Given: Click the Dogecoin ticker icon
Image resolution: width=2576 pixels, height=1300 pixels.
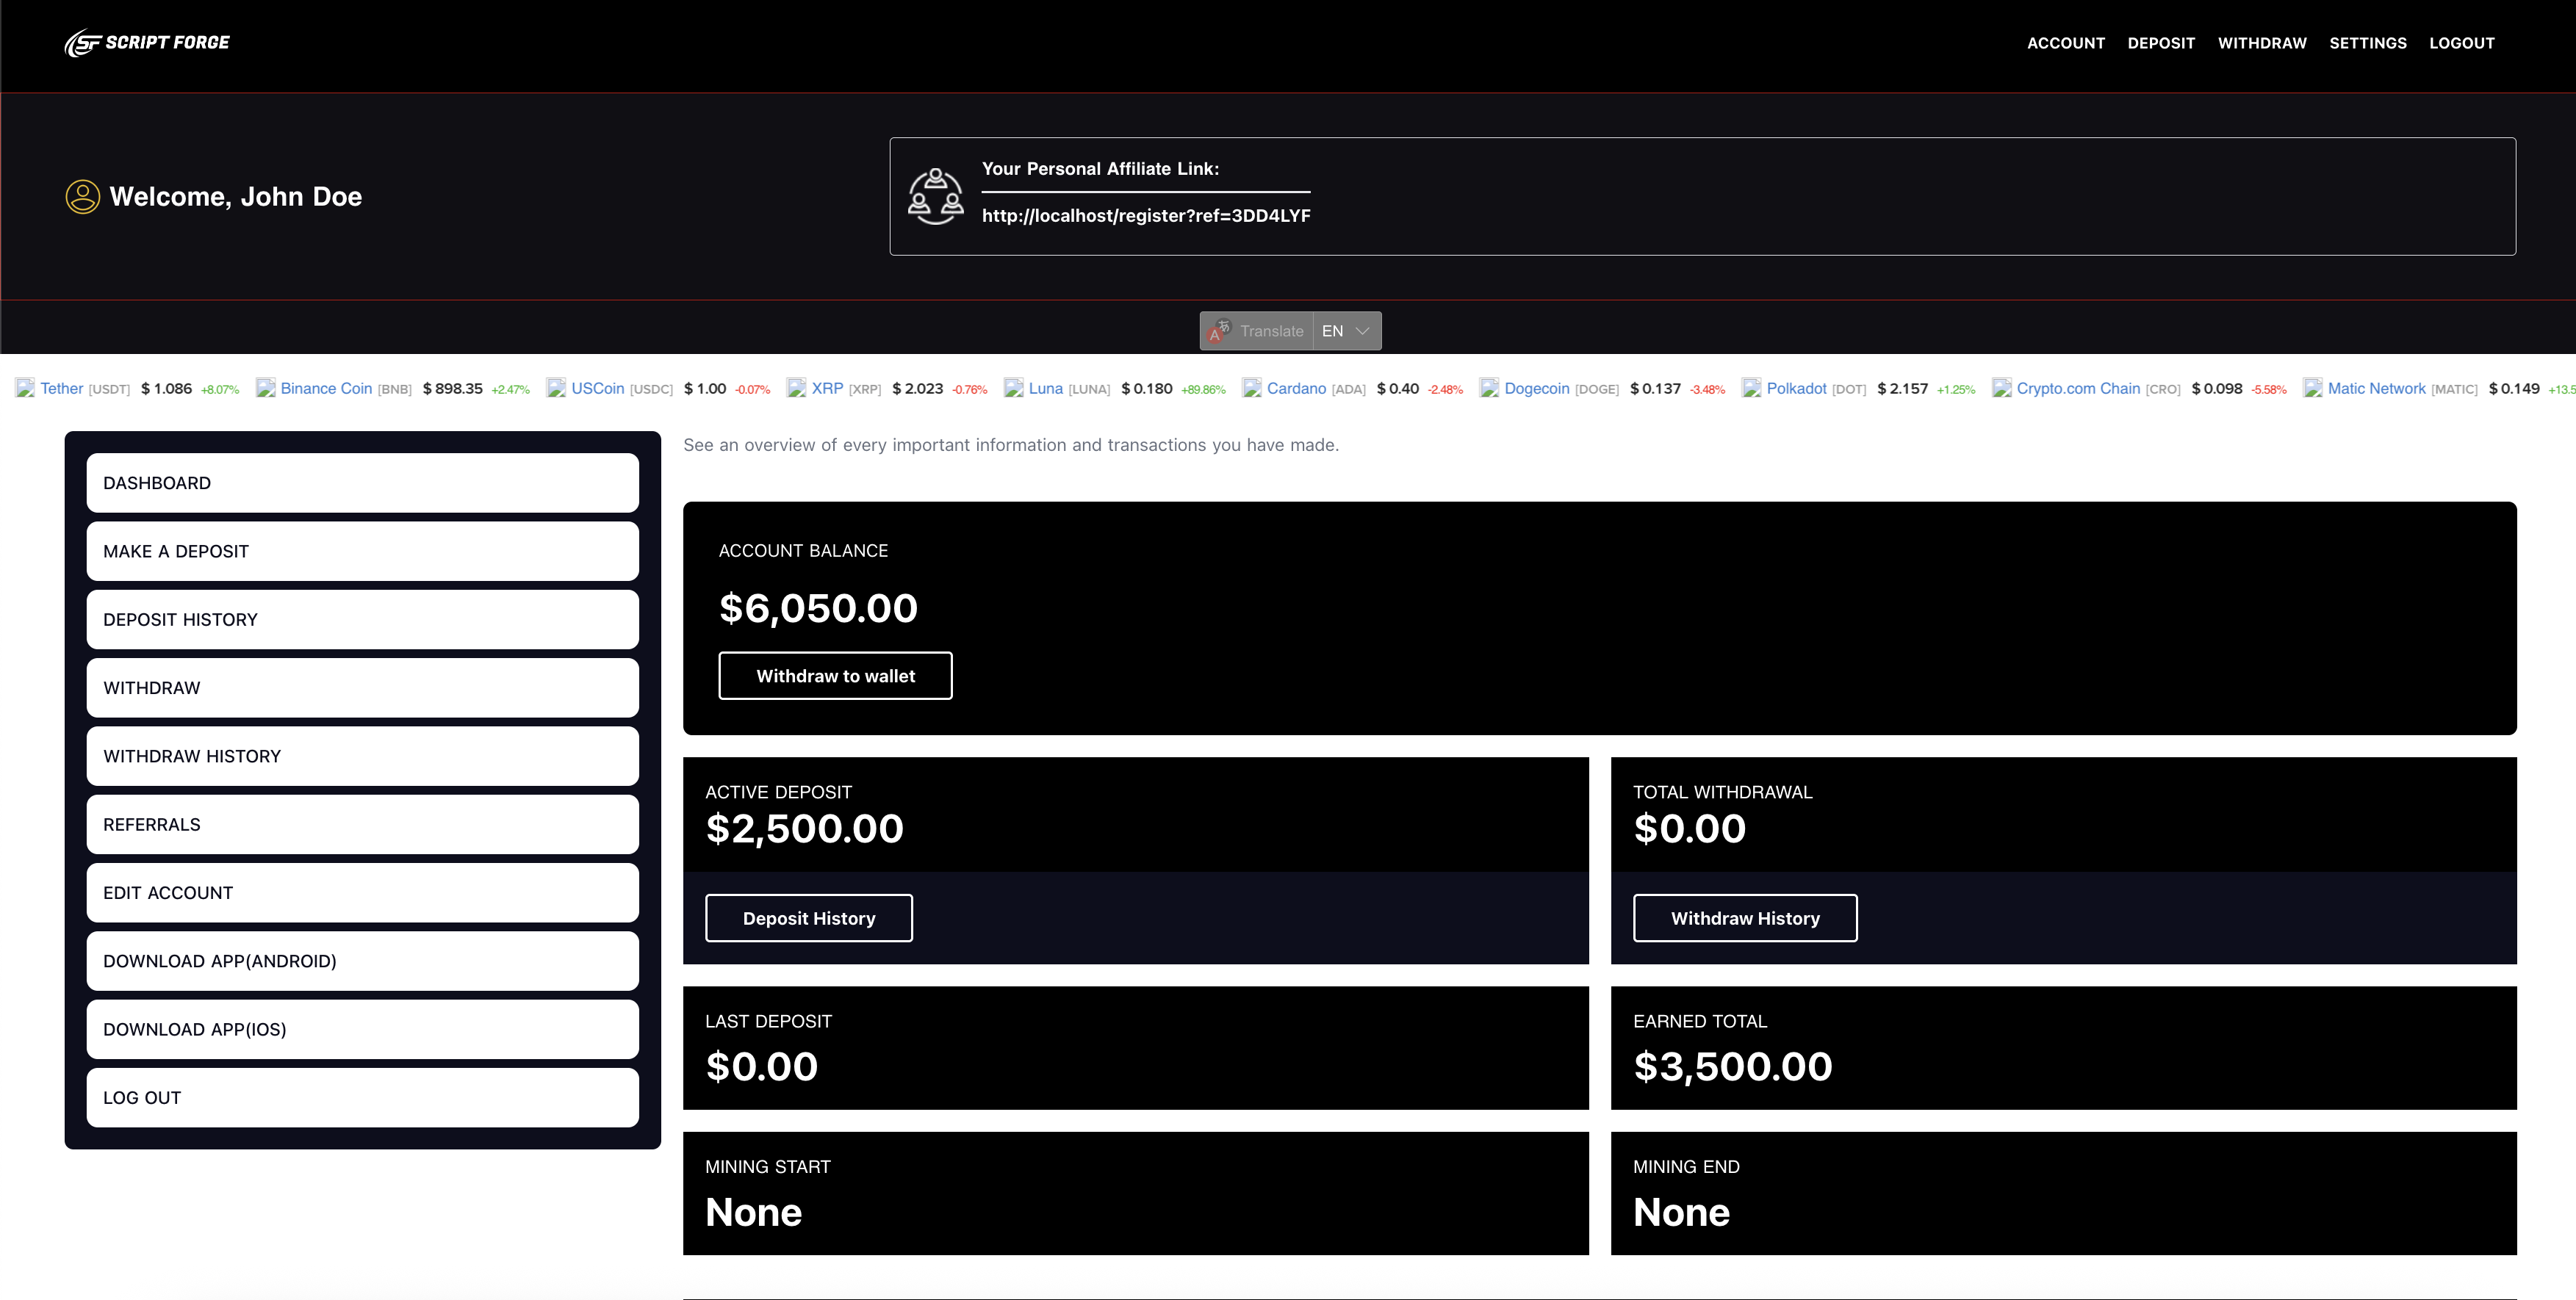Looking at the screenshot, I should pos(1489,388).
